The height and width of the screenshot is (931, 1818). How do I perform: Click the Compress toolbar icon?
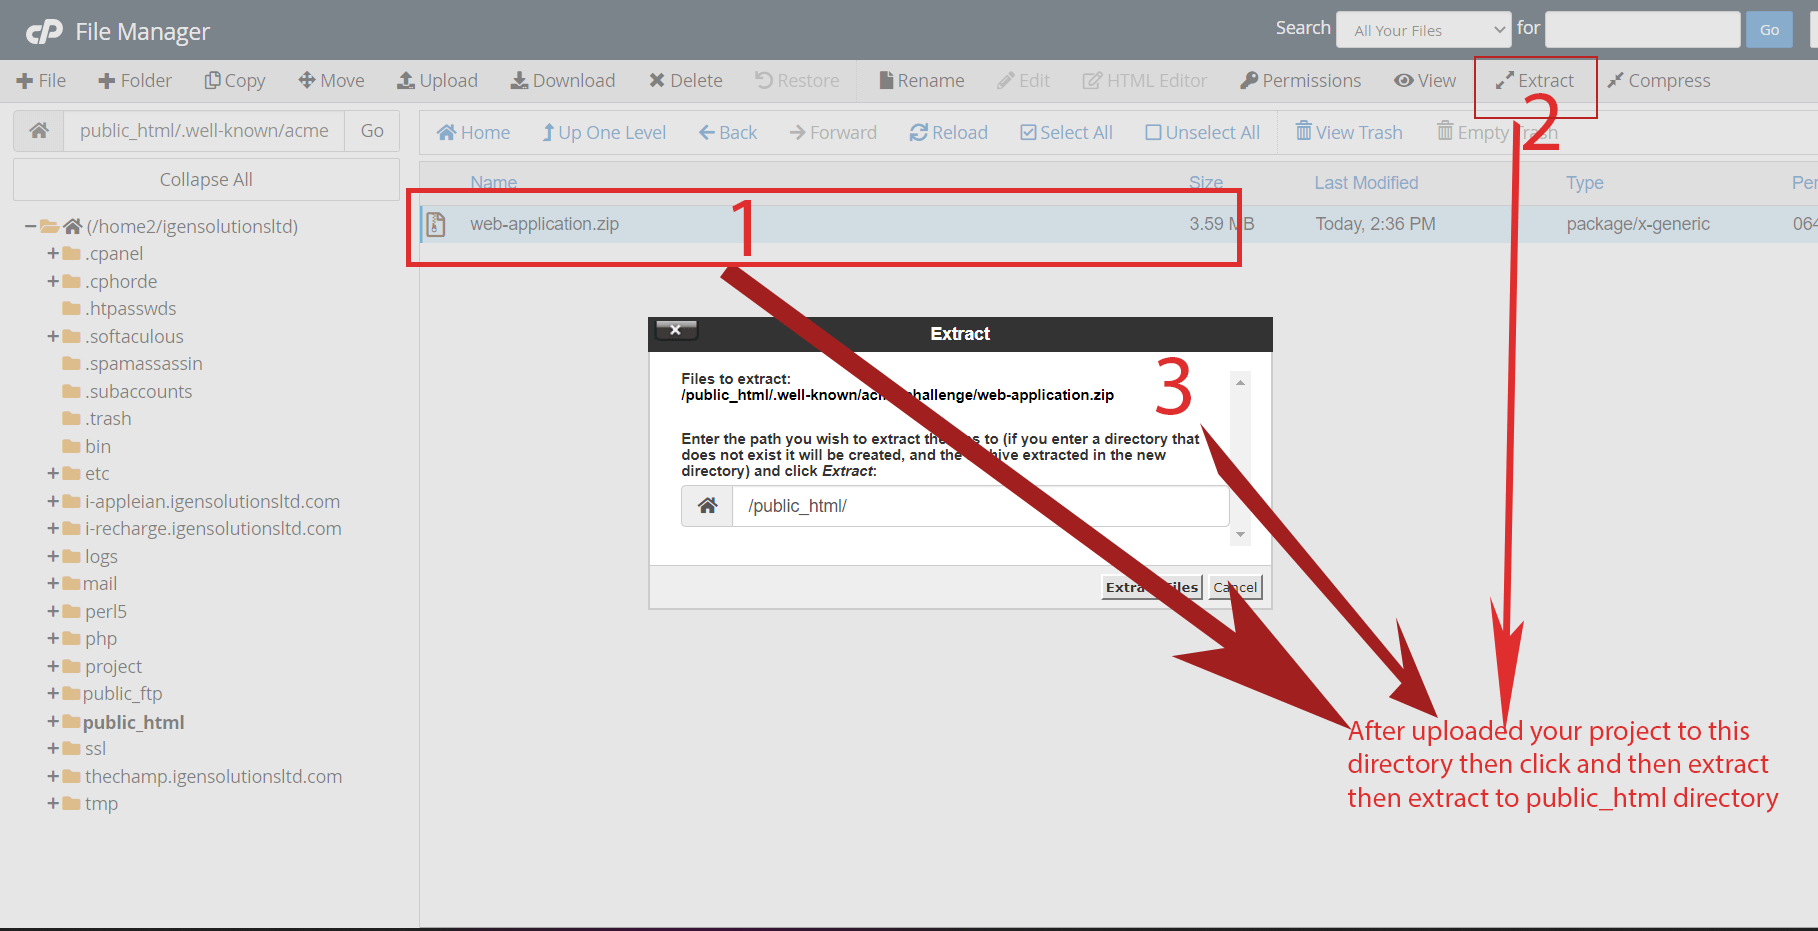pos(1615,81)
